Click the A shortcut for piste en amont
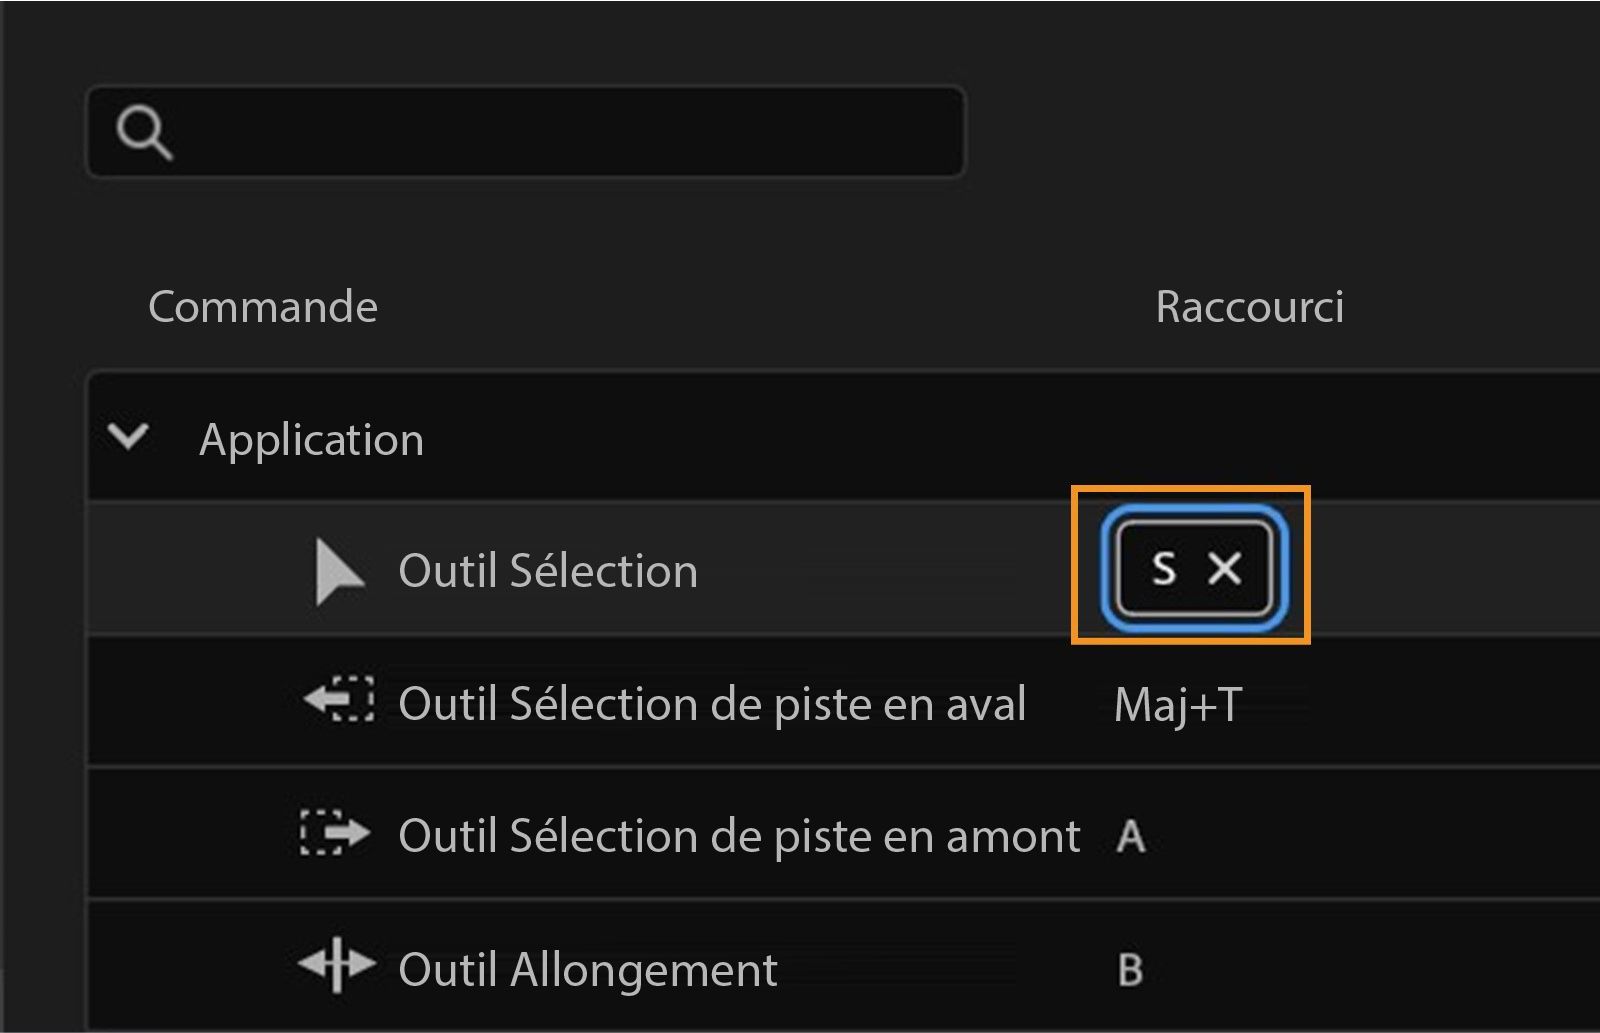1600x1033 pixels. coord(1128,836)
